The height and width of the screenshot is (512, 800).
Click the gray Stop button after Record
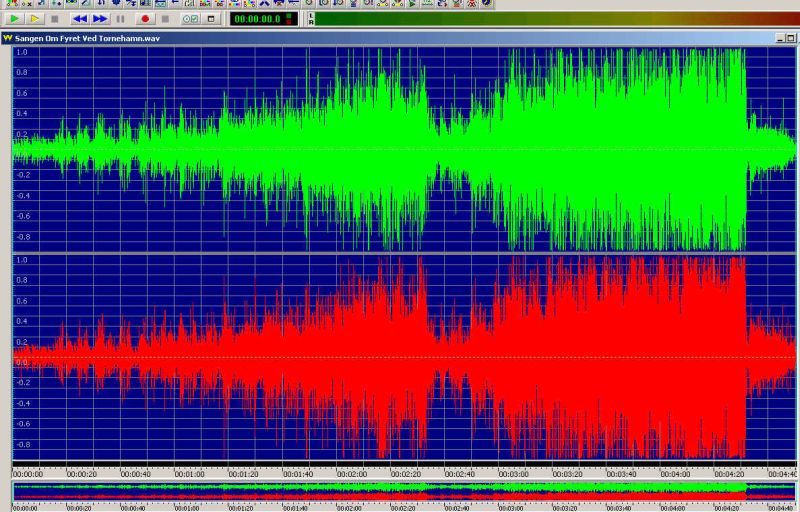pyautogui.click(x=165, y=18)
